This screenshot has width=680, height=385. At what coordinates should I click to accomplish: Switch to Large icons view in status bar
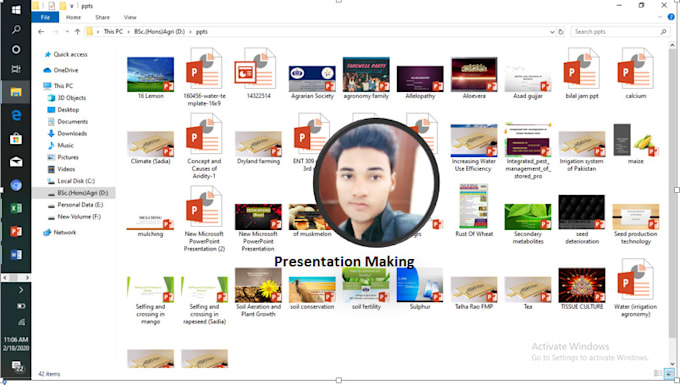click(669, 373)
